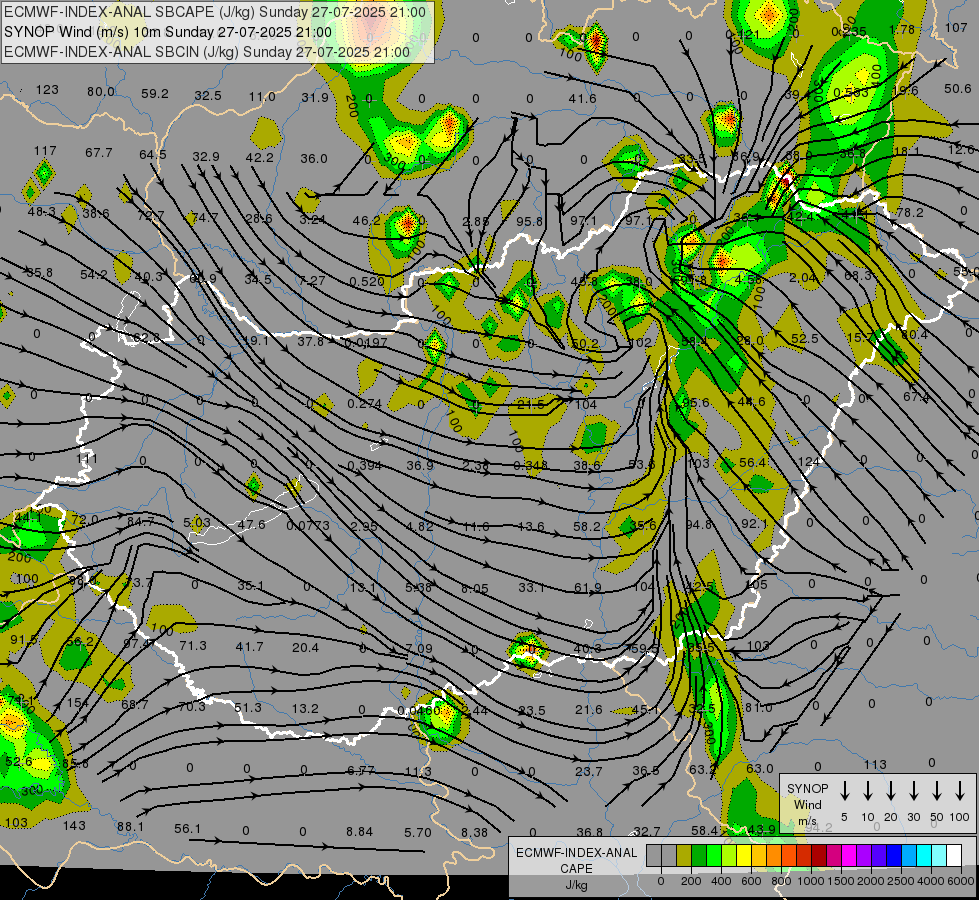This screenshot has height=900, width=979.
Task: Click the map value 56.1
Action: pos(188,829)
